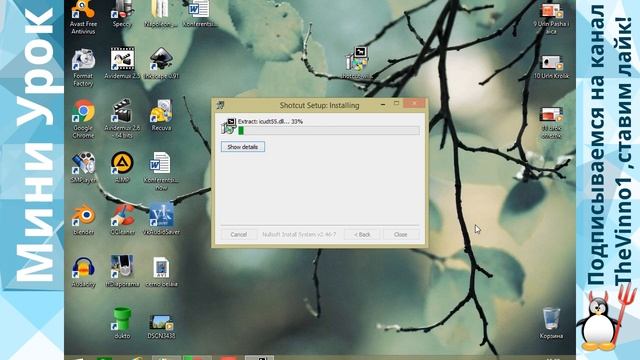
Task: Select the Avidemux 2.6 64 bits icon
Action: coord(122,118)
